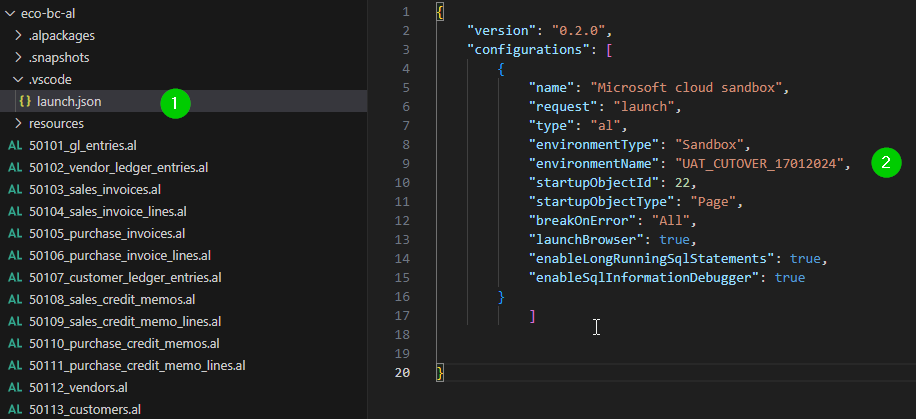Viewport: 916px width, 419px height.
Task: Click the "configurations" key in the editor
Action: 529,50
